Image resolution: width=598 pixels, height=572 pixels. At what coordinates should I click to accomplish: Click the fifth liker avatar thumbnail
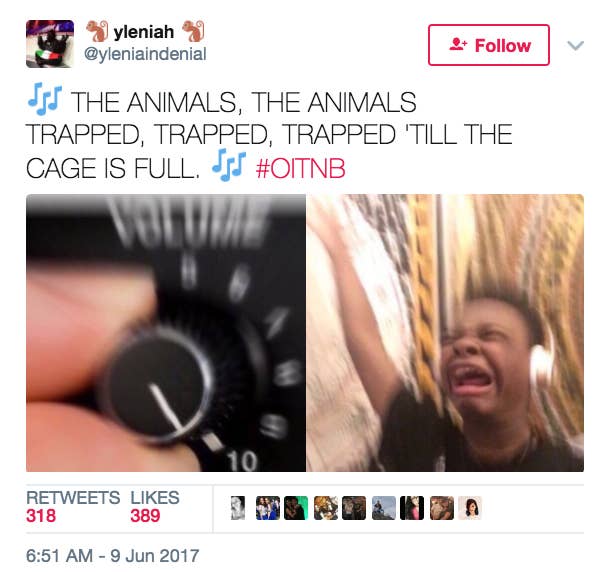pyautogui.click(x=354, y=508)
